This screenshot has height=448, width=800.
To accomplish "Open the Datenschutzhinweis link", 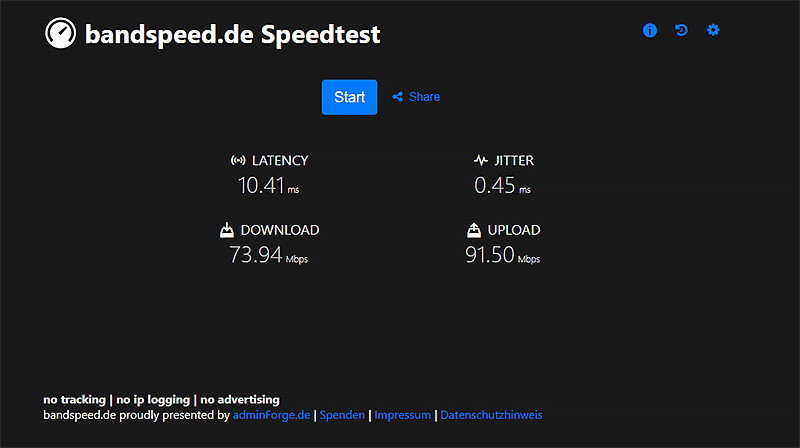I will (491, 415).
